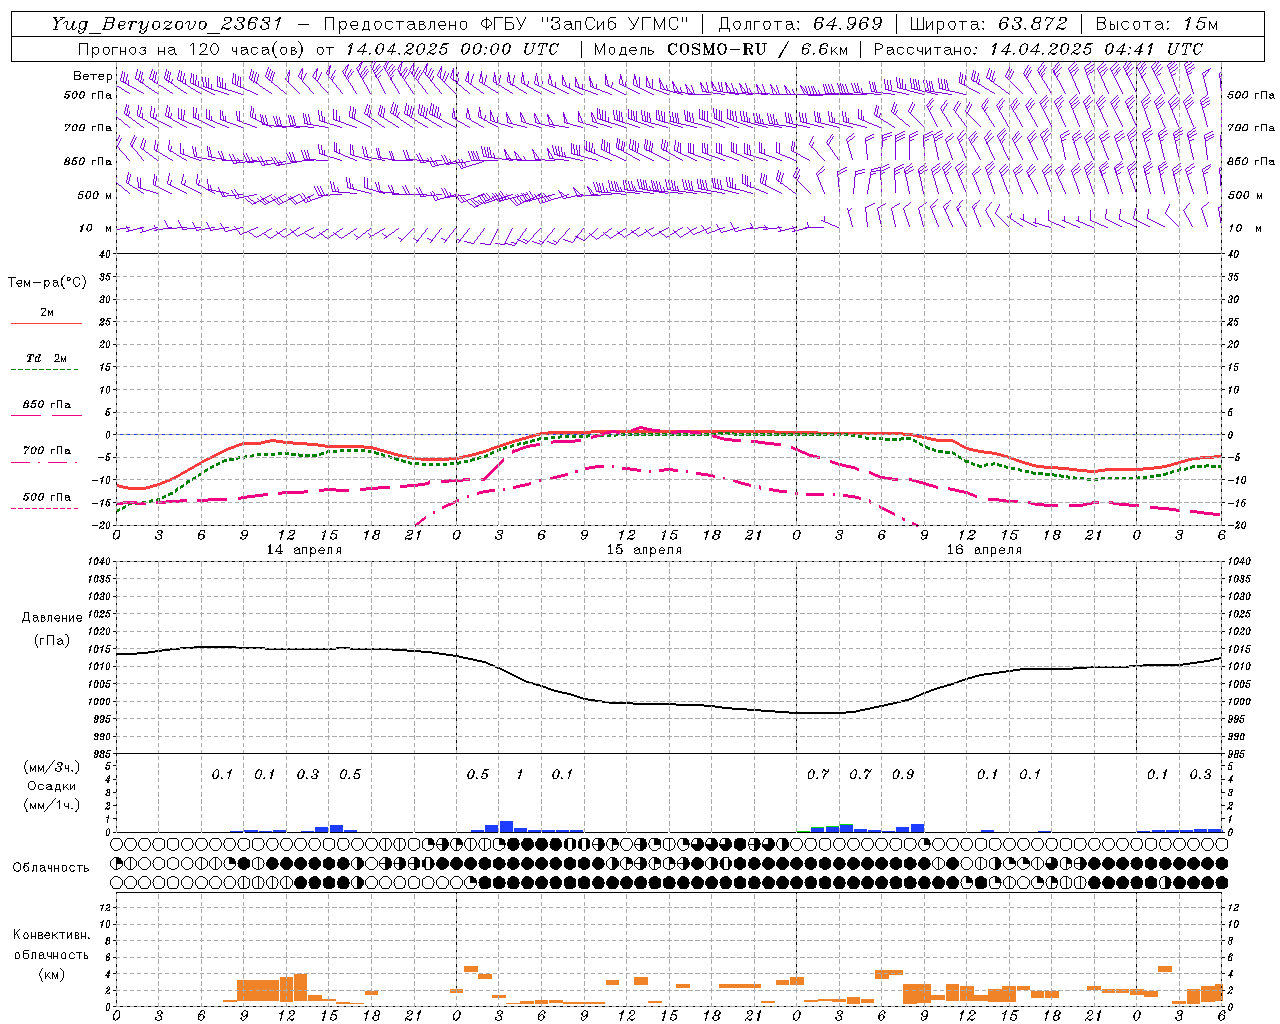Click the Осадки precipitation label
1280x1024 pixels.
51,786
